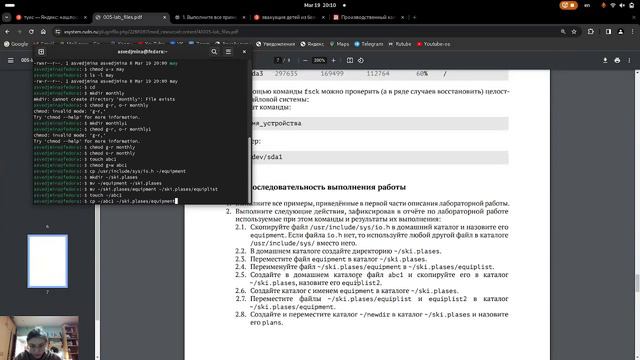Click the terminal vertical scrollbar
This screenshot has height=360, width=640.
point(249,170)
